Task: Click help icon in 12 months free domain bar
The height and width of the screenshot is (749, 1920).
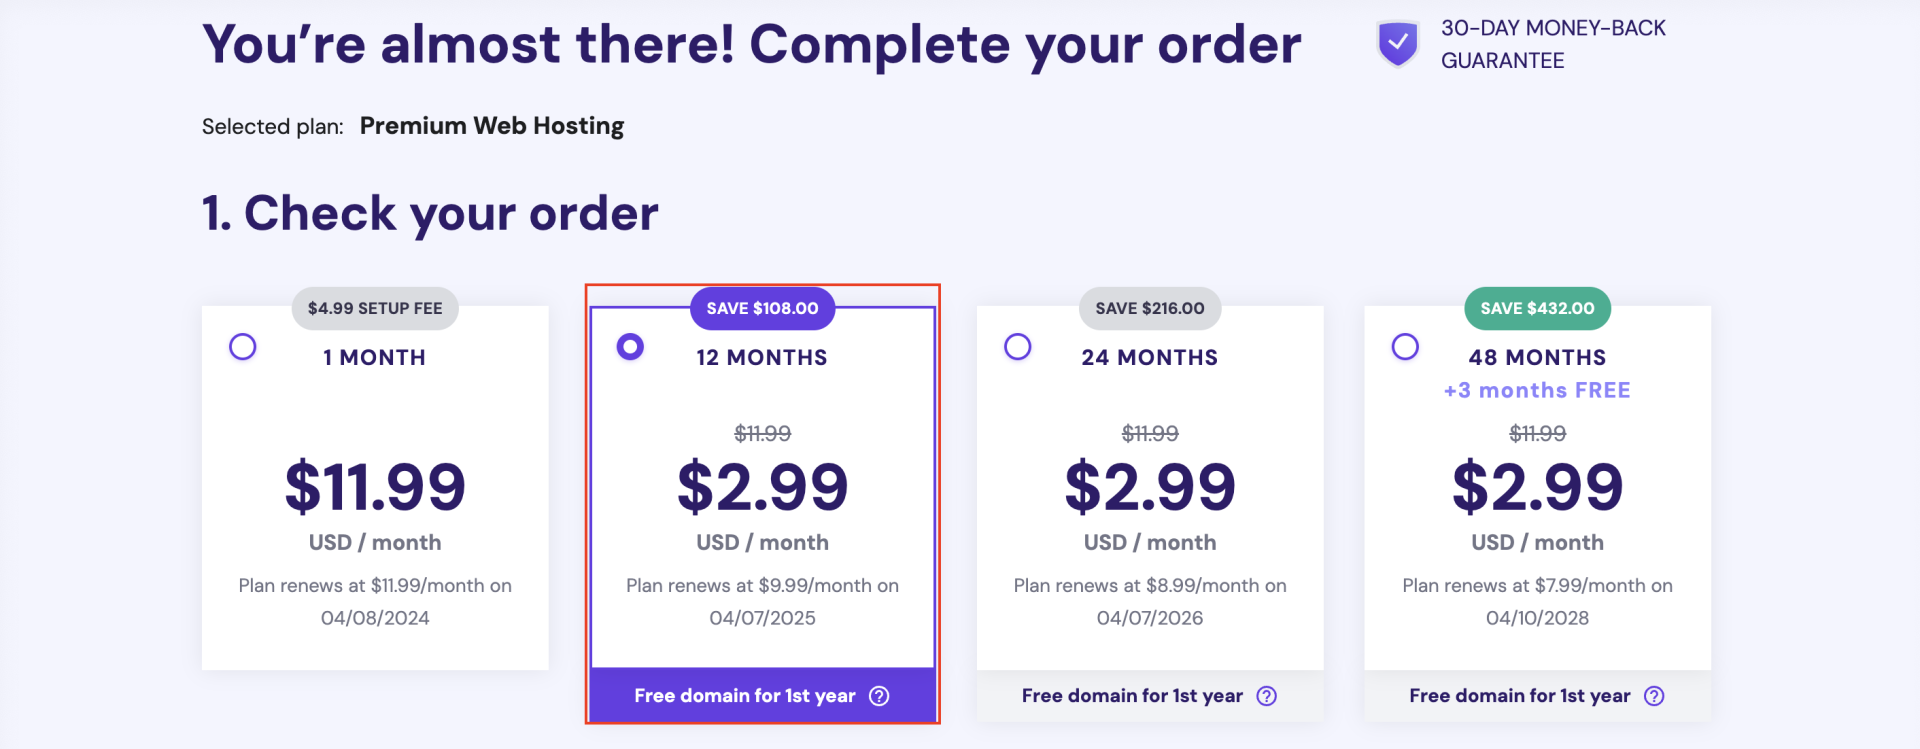Action: click(x=879, y=696)
